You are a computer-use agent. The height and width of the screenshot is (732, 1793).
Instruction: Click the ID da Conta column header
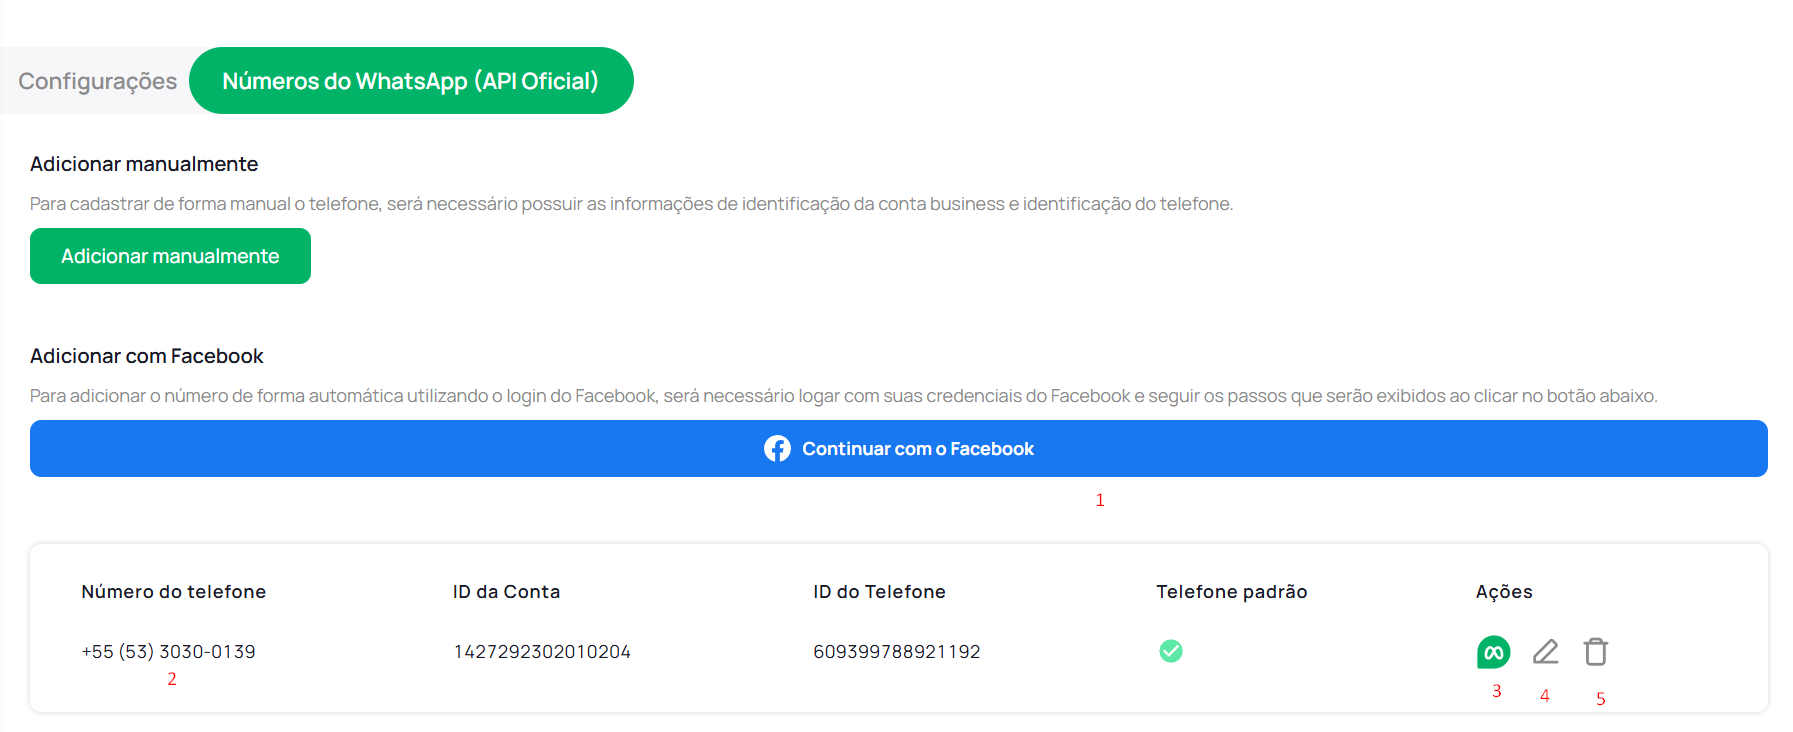coord(506,592)
